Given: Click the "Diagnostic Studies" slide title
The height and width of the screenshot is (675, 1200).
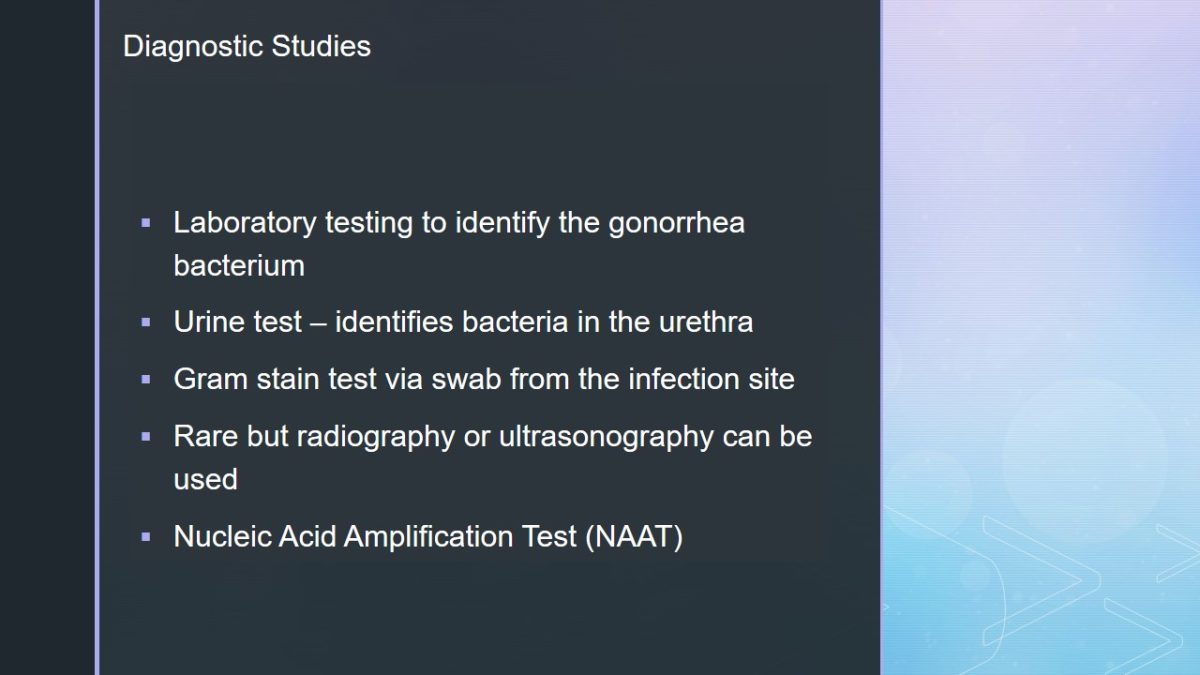Looking at the screenshot, I should (x=246, y=46).
